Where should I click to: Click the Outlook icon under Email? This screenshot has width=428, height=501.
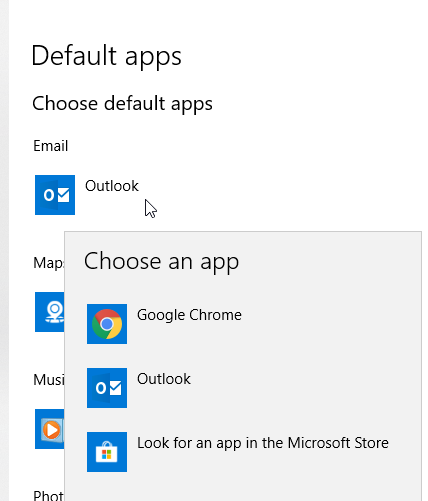[x=55, y=195]
